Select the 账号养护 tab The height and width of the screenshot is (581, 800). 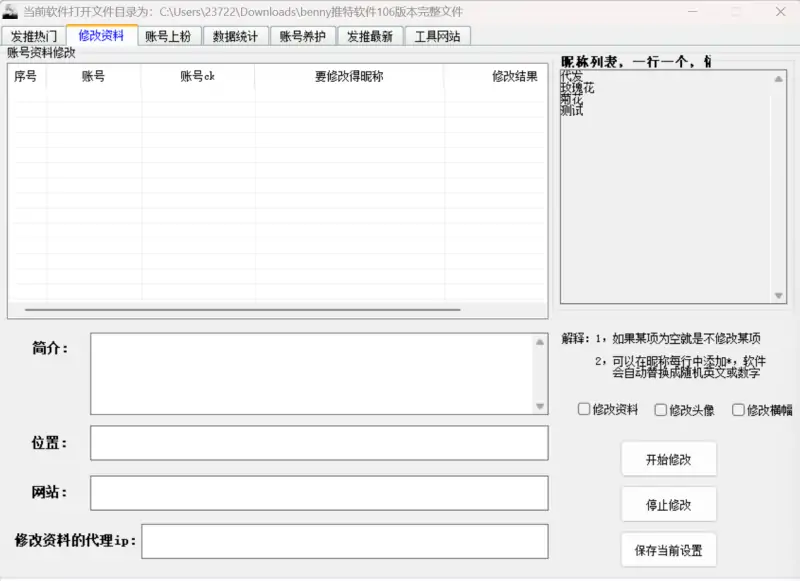coord(302,36)
